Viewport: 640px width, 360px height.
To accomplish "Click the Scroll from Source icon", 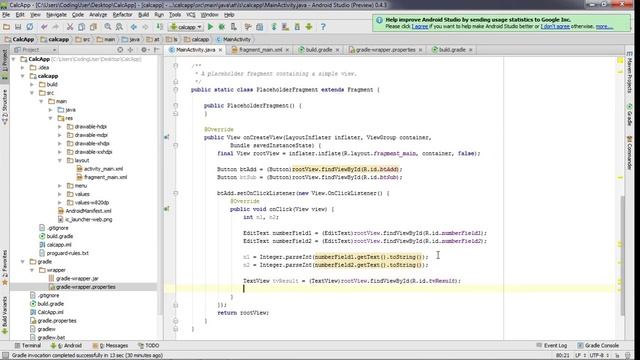I will (x=120, y=50).
